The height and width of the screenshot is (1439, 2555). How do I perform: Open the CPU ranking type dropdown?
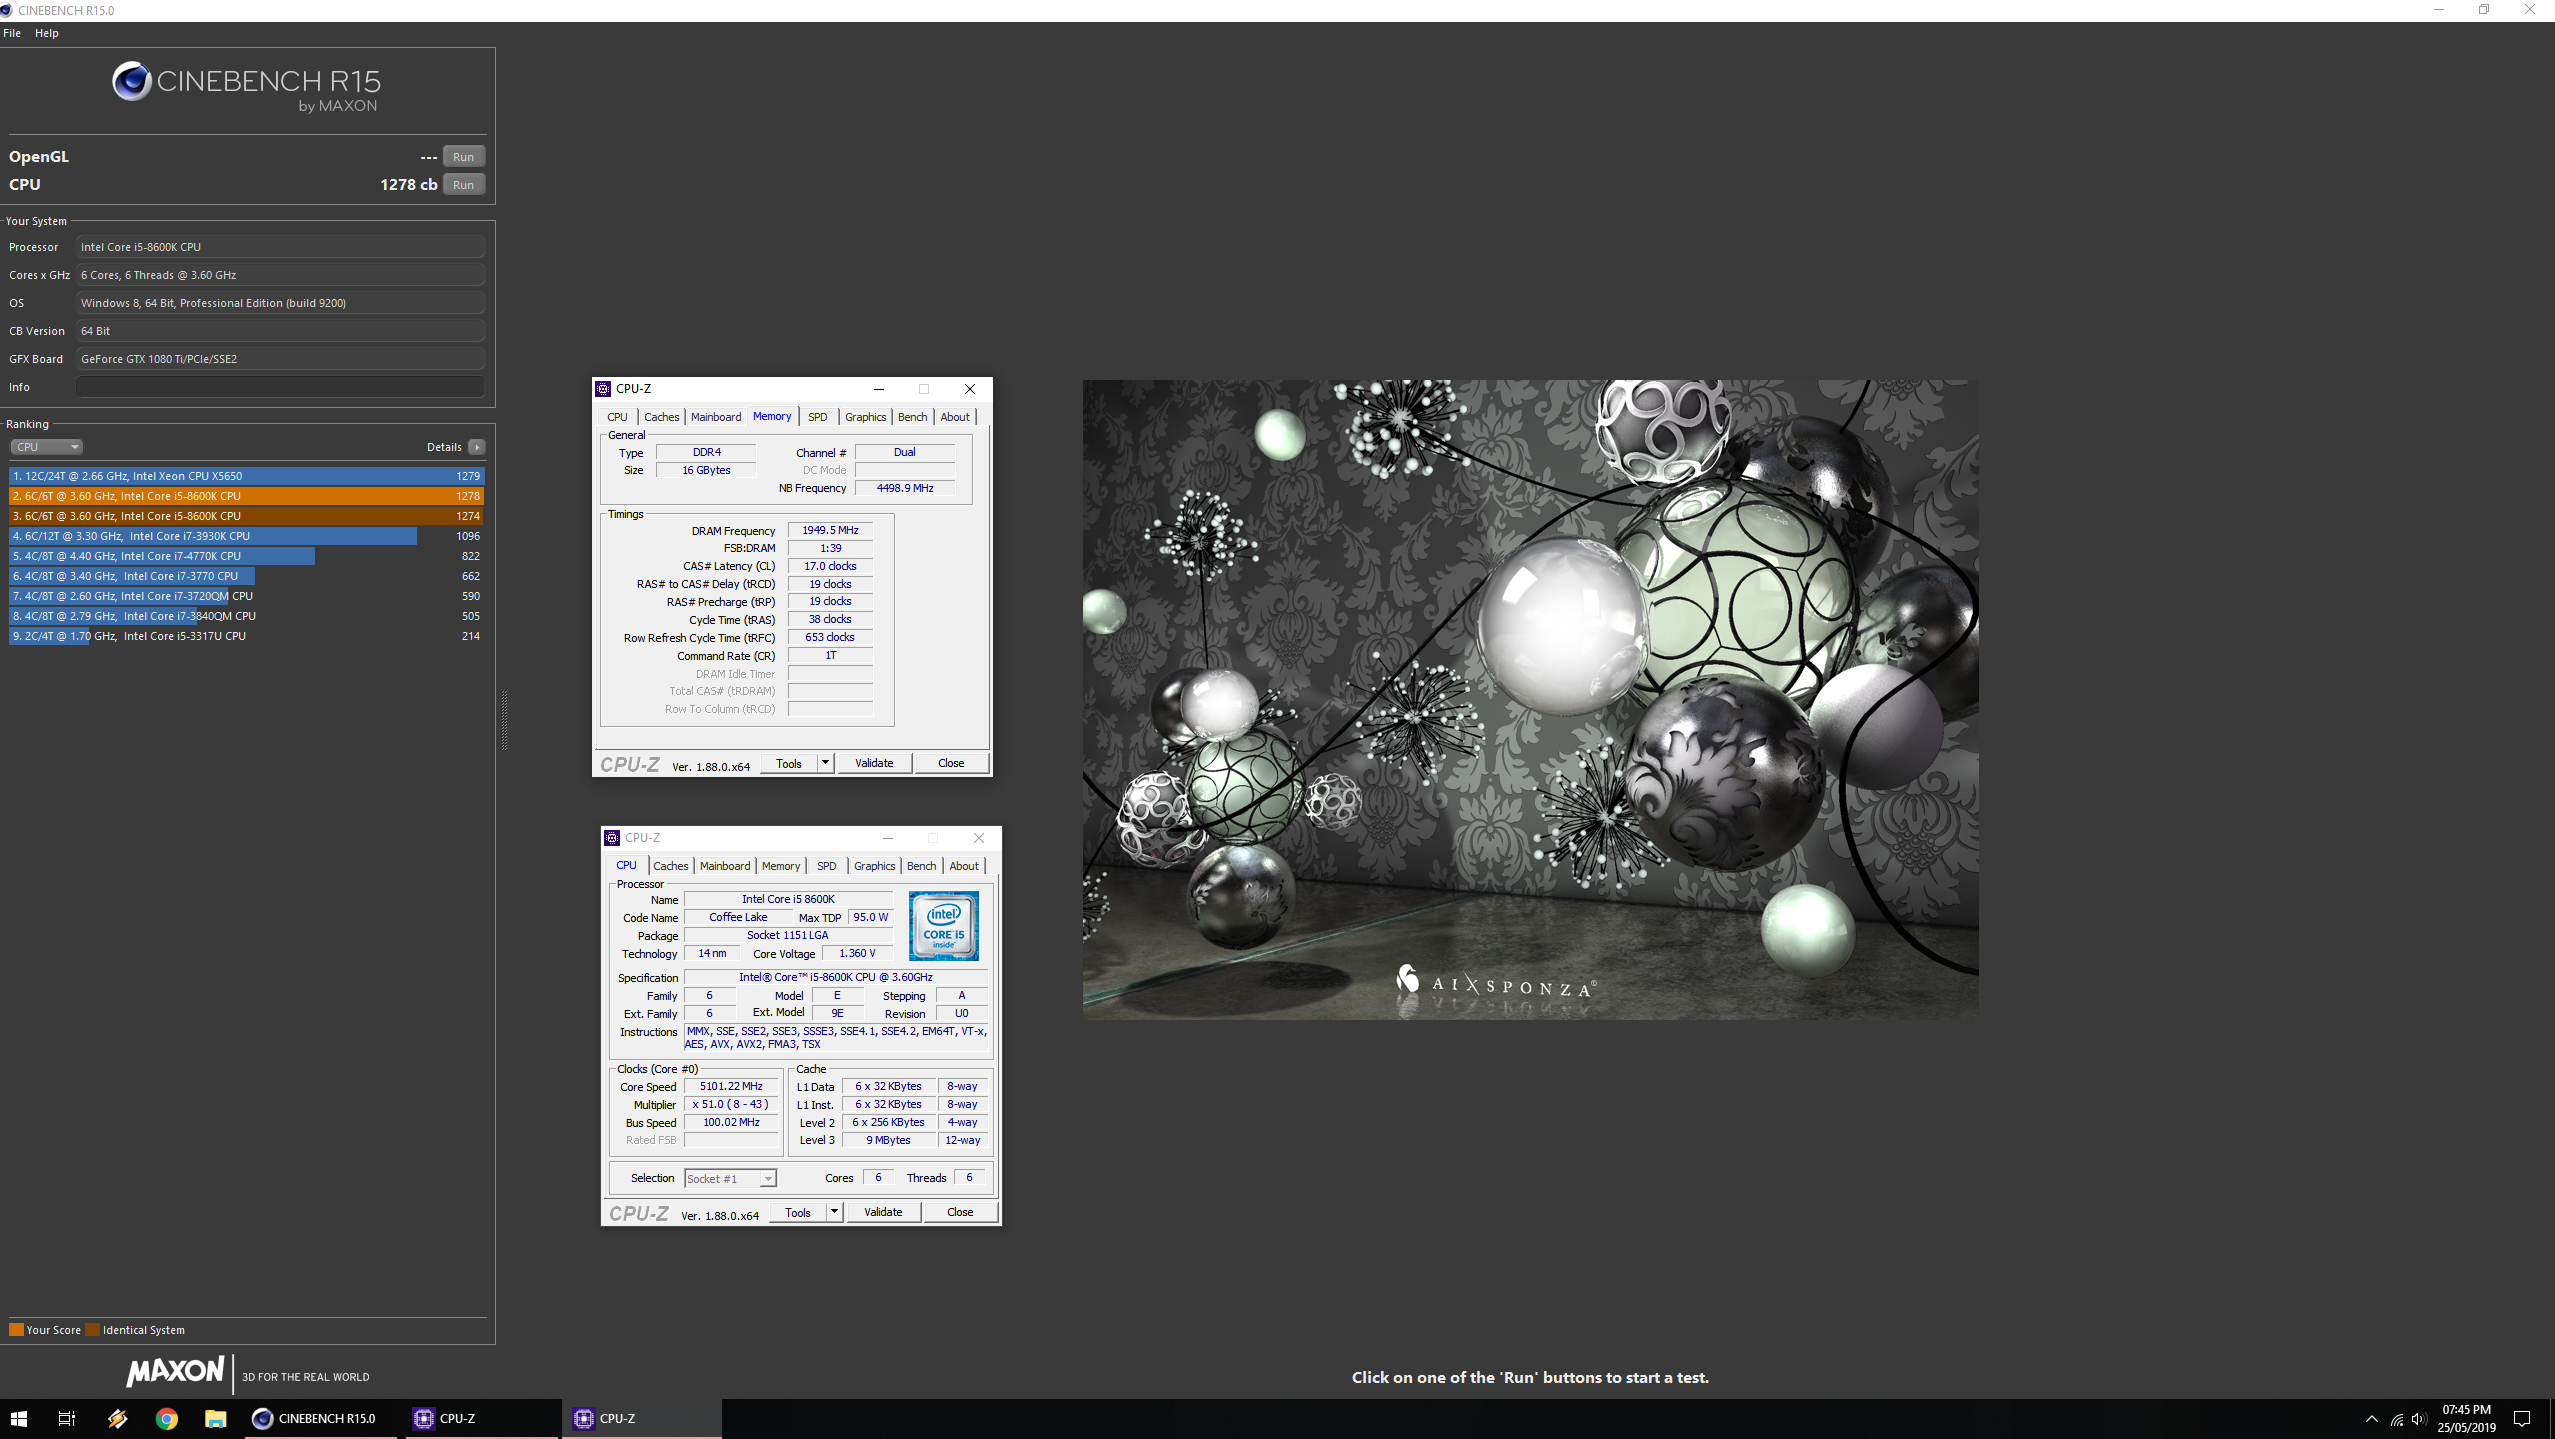[x=46, y=447]
